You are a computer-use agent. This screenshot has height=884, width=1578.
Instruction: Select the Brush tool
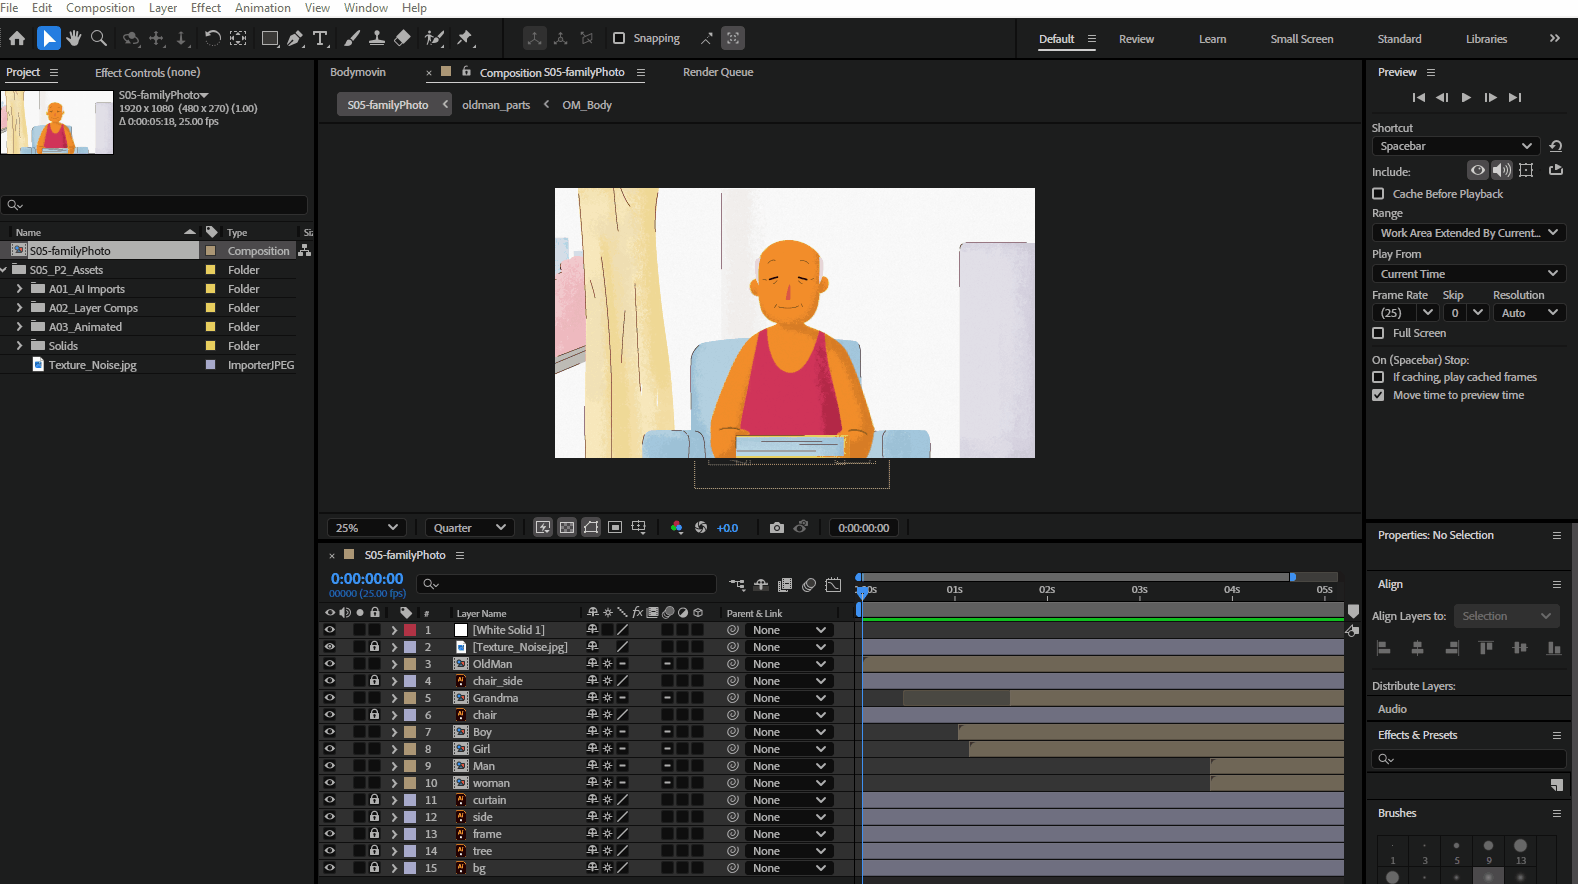(x=352, y=38)
